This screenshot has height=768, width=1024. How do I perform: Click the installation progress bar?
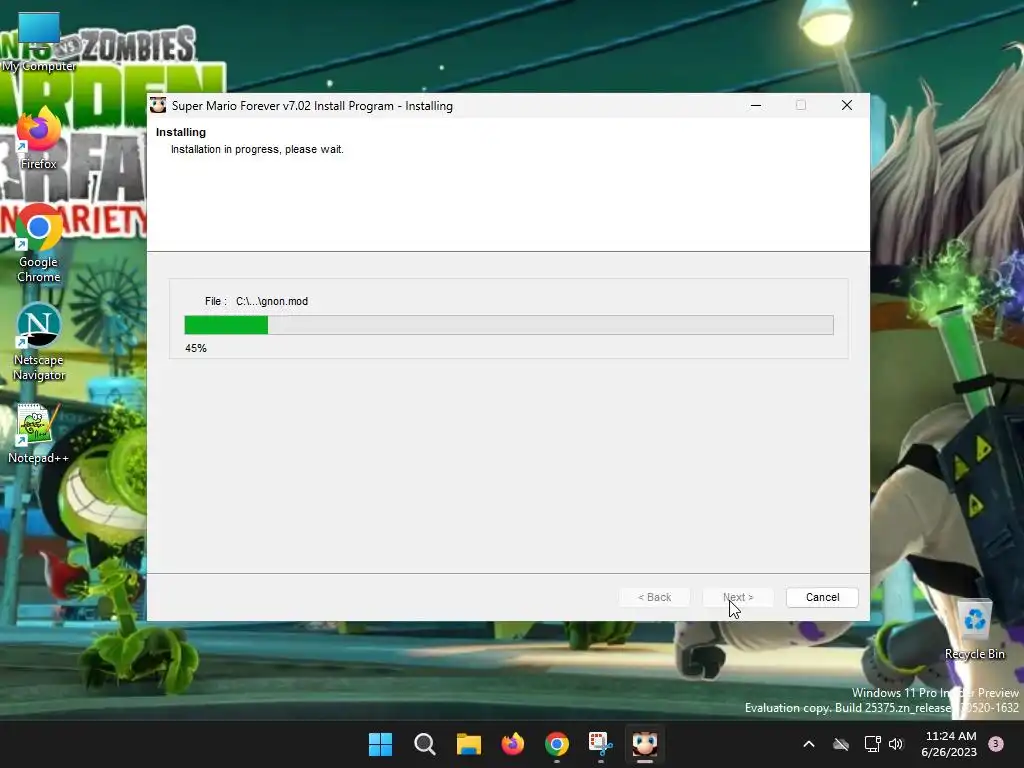coord(509,325)
